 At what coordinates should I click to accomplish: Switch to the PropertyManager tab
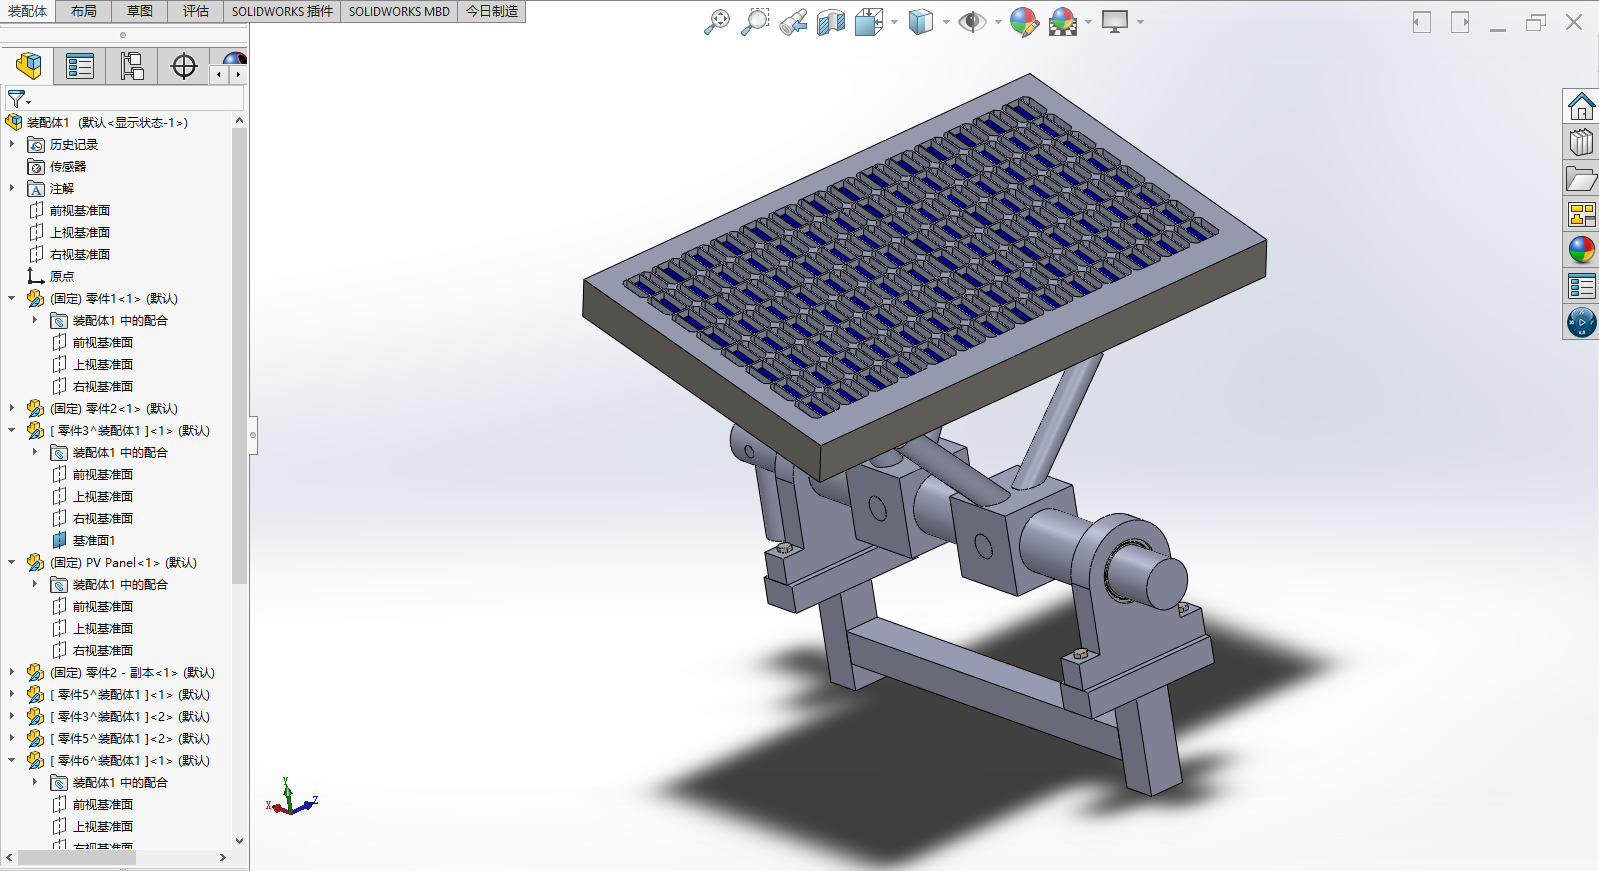click(x=80, y=67)
